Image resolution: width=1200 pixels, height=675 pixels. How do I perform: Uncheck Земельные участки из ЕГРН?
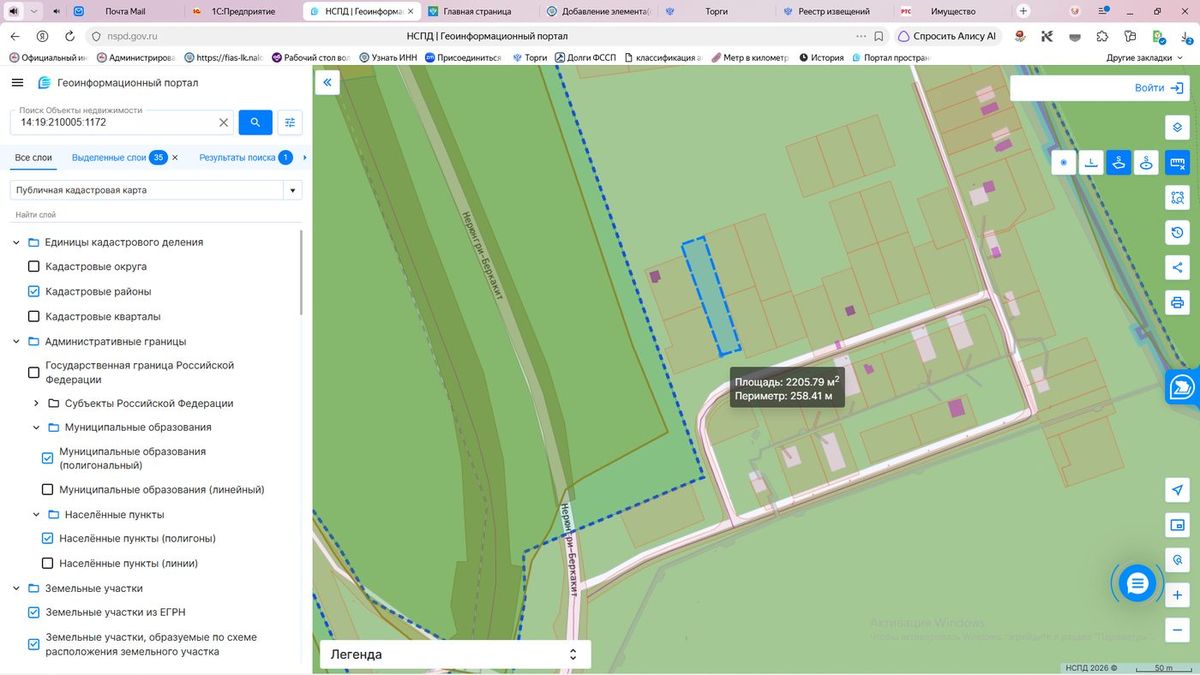[34, 612]
